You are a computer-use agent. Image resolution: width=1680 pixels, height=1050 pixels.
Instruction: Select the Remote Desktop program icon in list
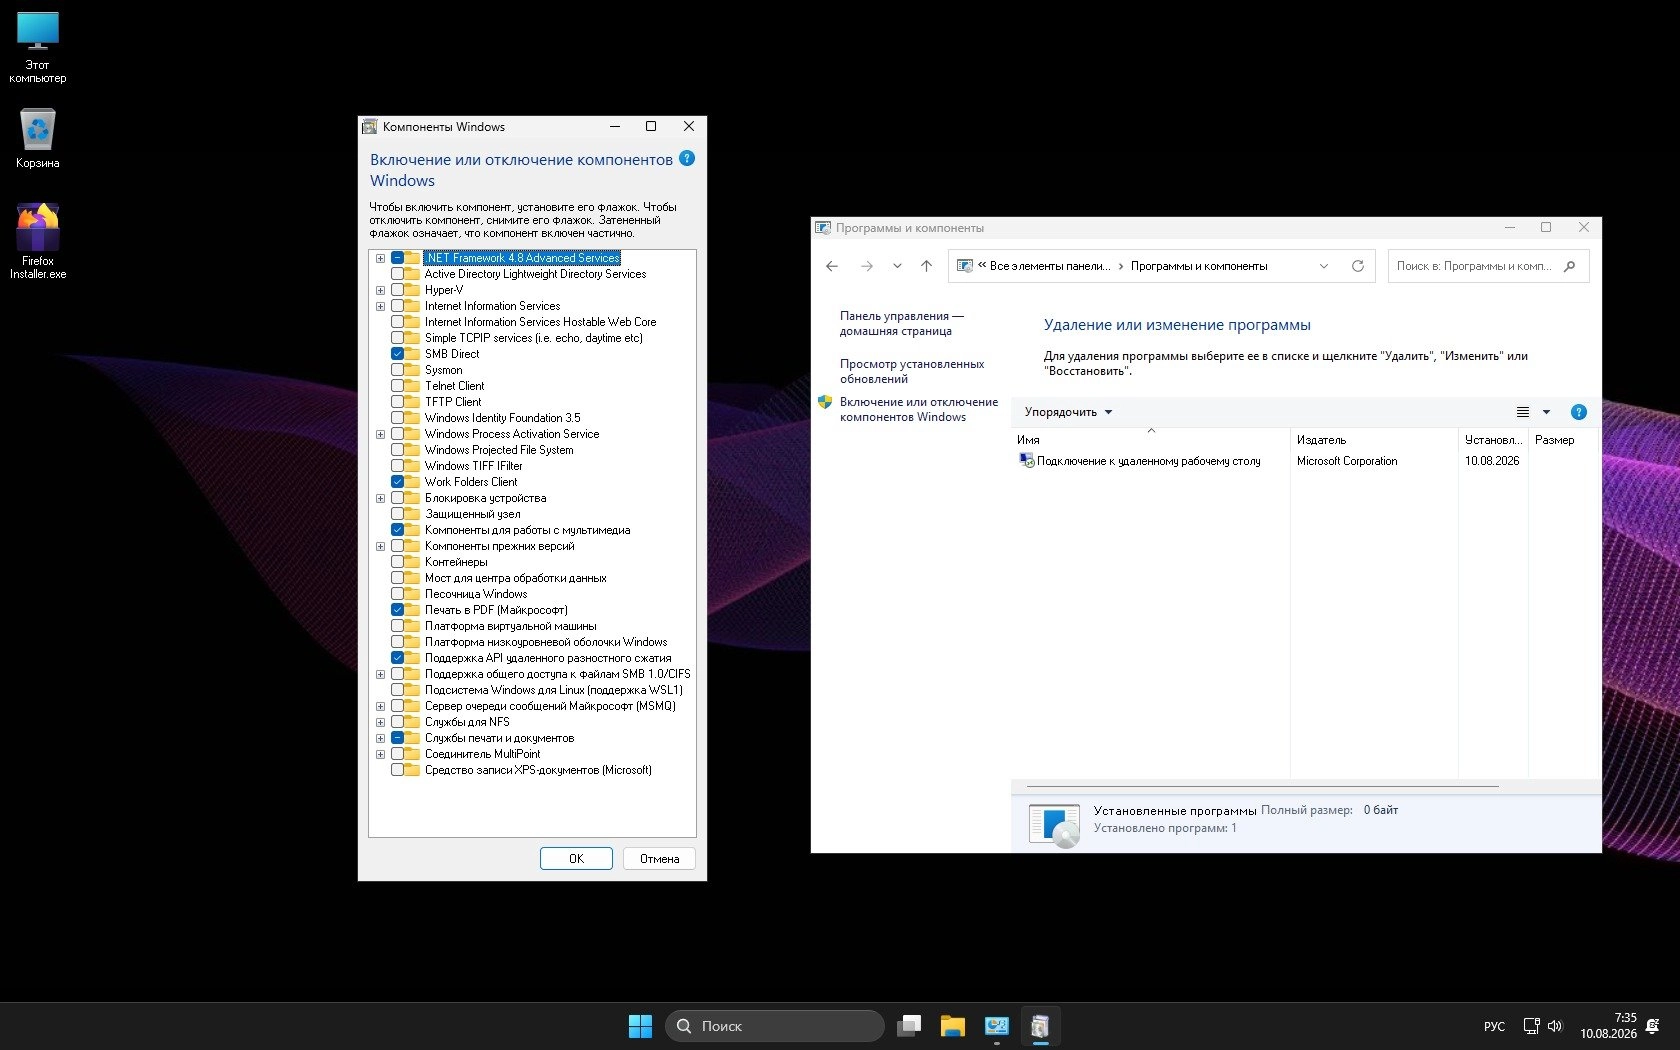(1026, 461)
